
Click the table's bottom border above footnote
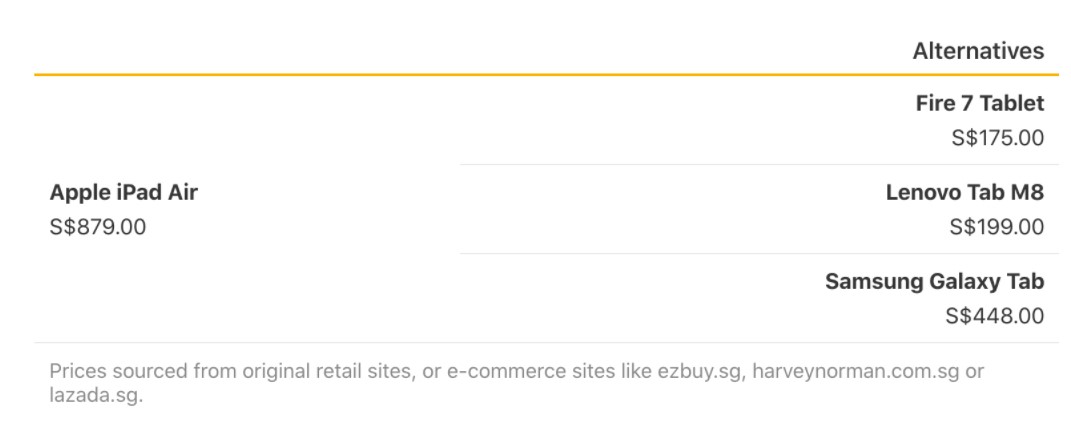tap(546, 342)
